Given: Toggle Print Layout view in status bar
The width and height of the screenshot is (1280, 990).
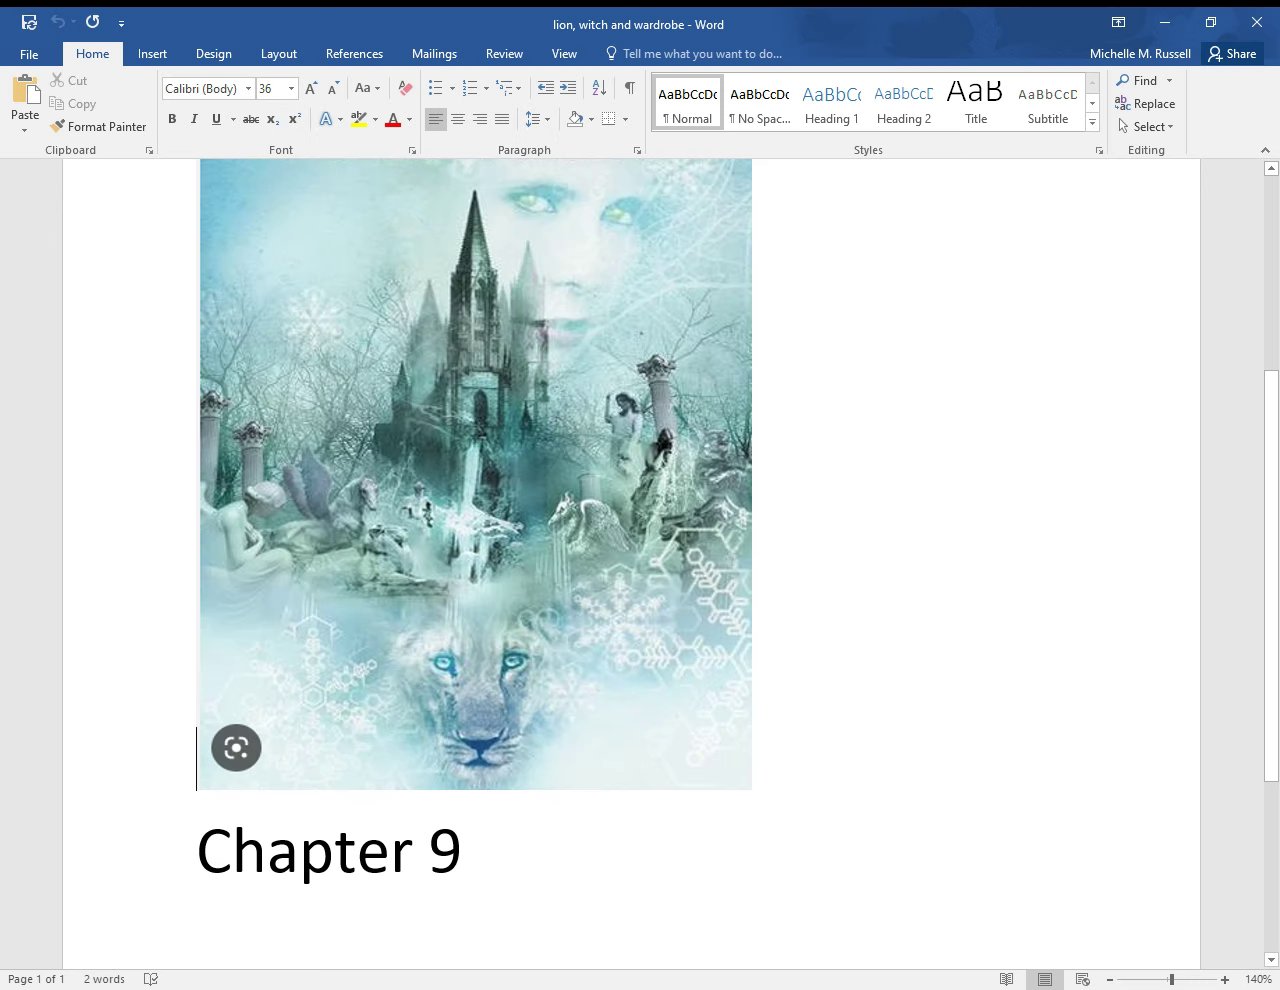Looking at the screenshot, I should 1044,979.
